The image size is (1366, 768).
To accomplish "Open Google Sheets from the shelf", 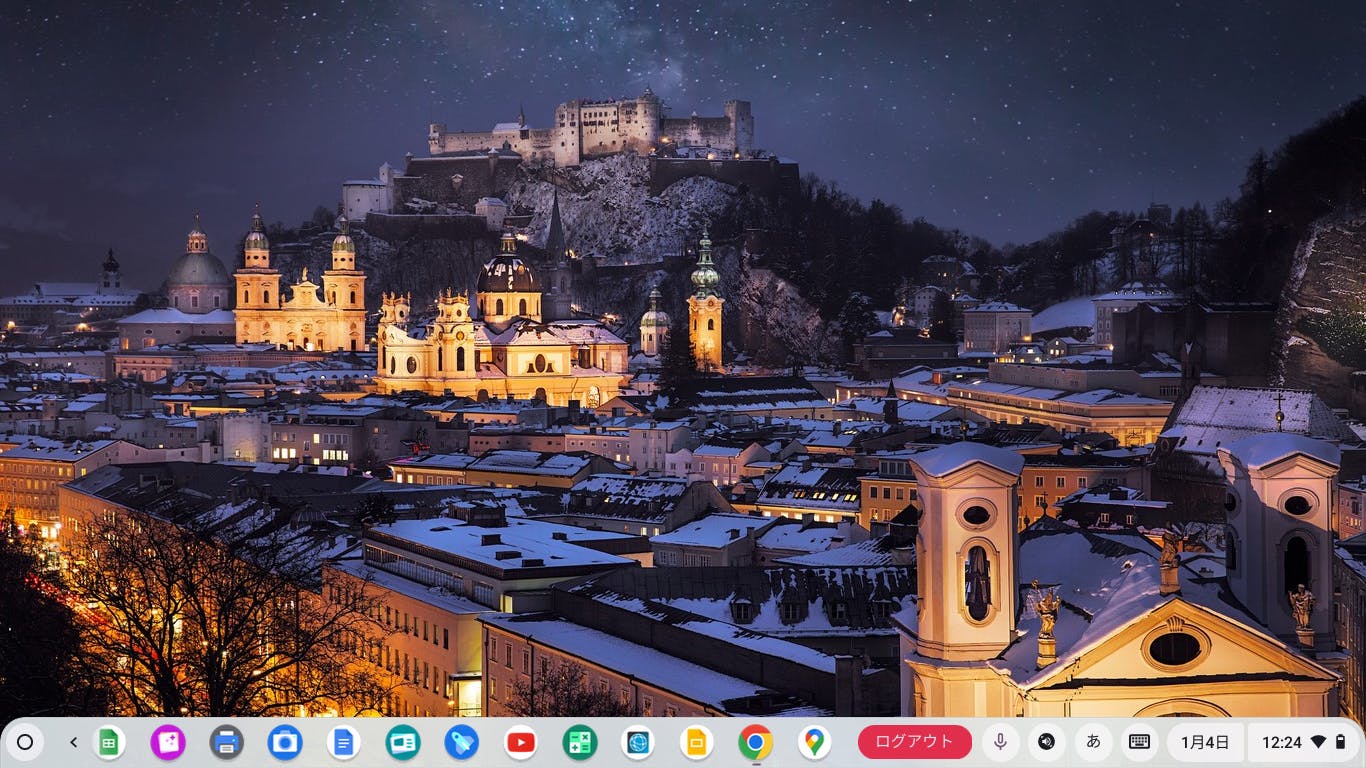I will tap(109, 742).
